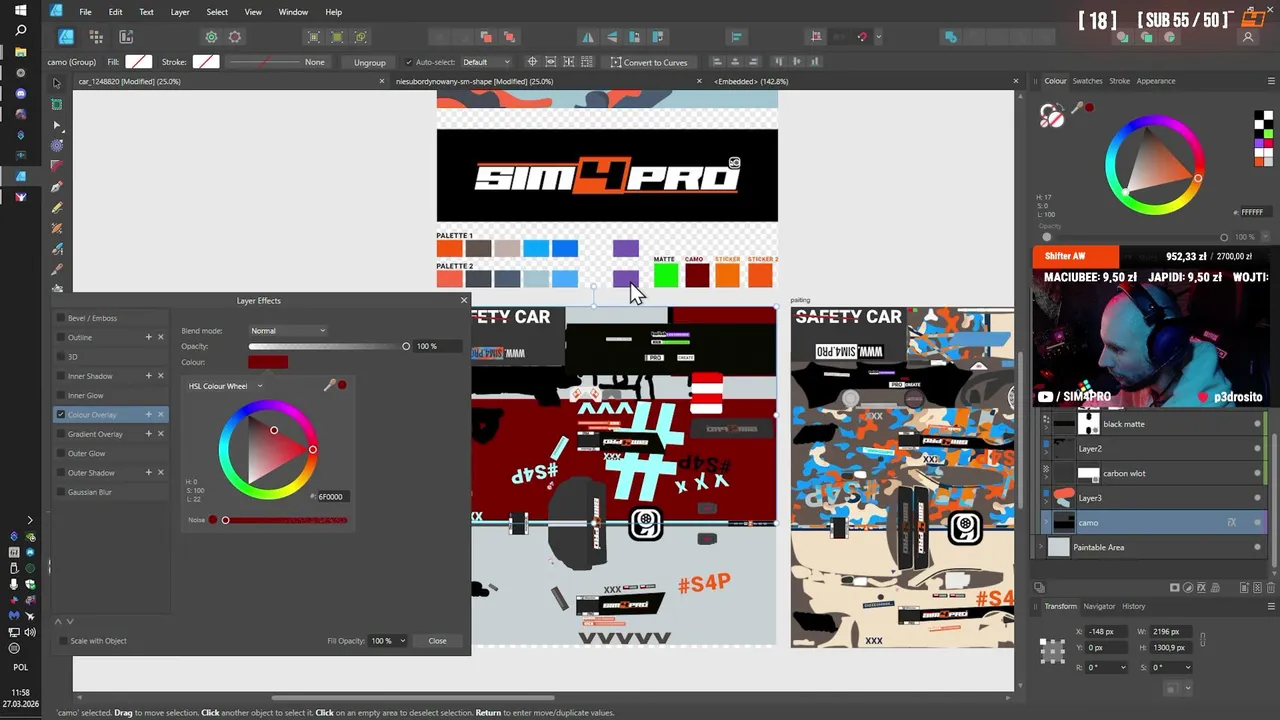Viewport: 1280px width, 720px height.
Task: Switch to car_1248820 document tab
Action: [130, 81]
